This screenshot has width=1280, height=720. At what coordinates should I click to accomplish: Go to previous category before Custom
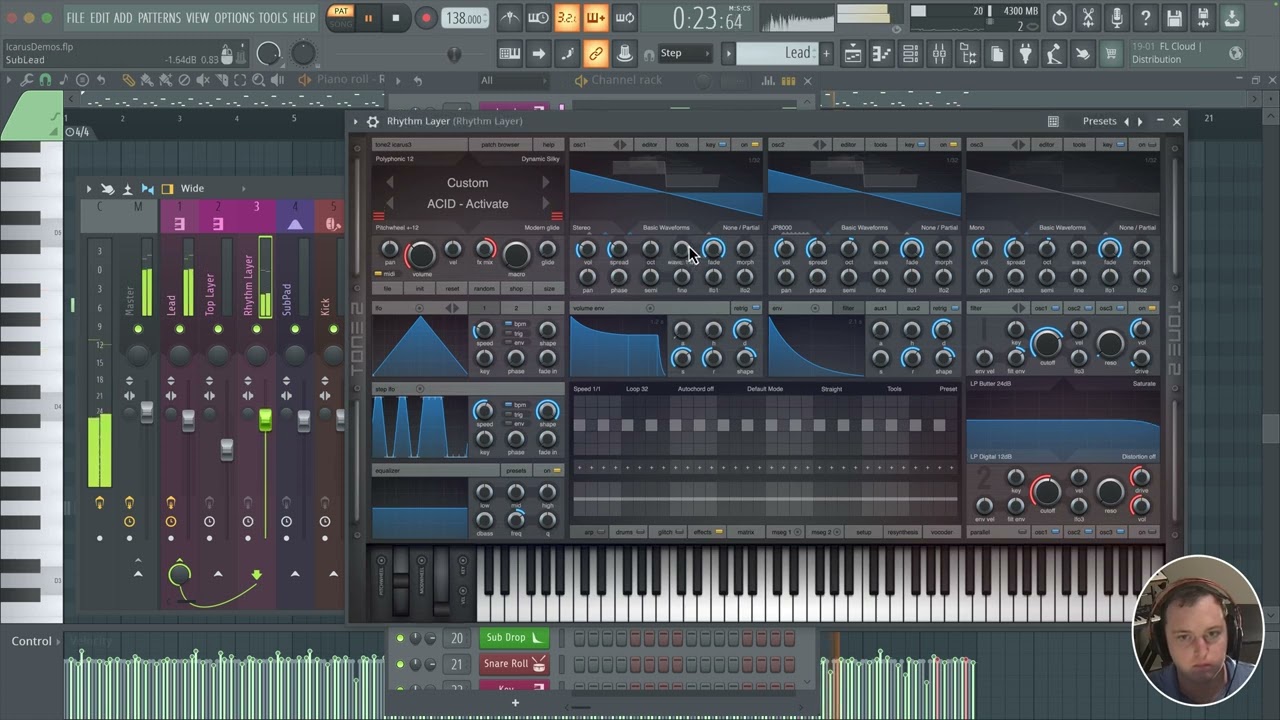(x=390, y=183)
